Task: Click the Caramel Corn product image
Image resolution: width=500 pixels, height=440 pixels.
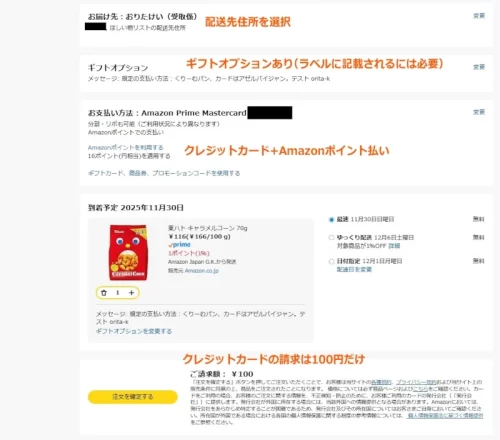Action: click(x=128, y=252)
